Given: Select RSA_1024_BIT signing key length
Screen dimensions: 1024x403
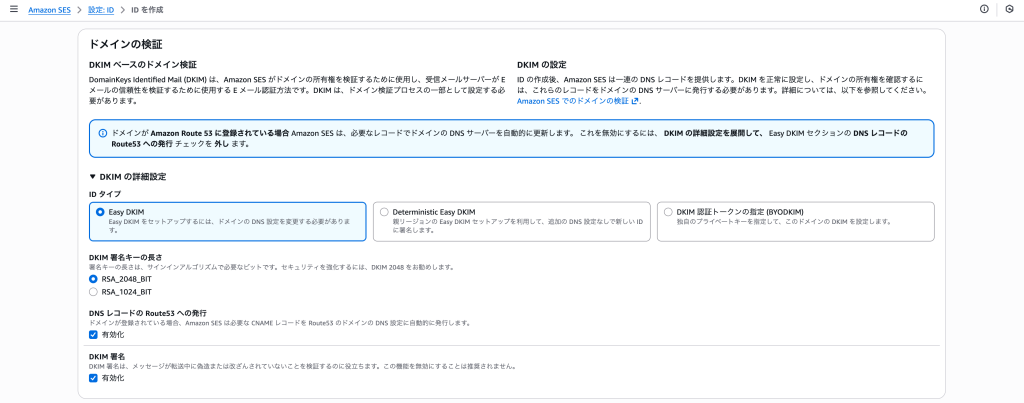Looking at the screenshot, I should (95, 292).
